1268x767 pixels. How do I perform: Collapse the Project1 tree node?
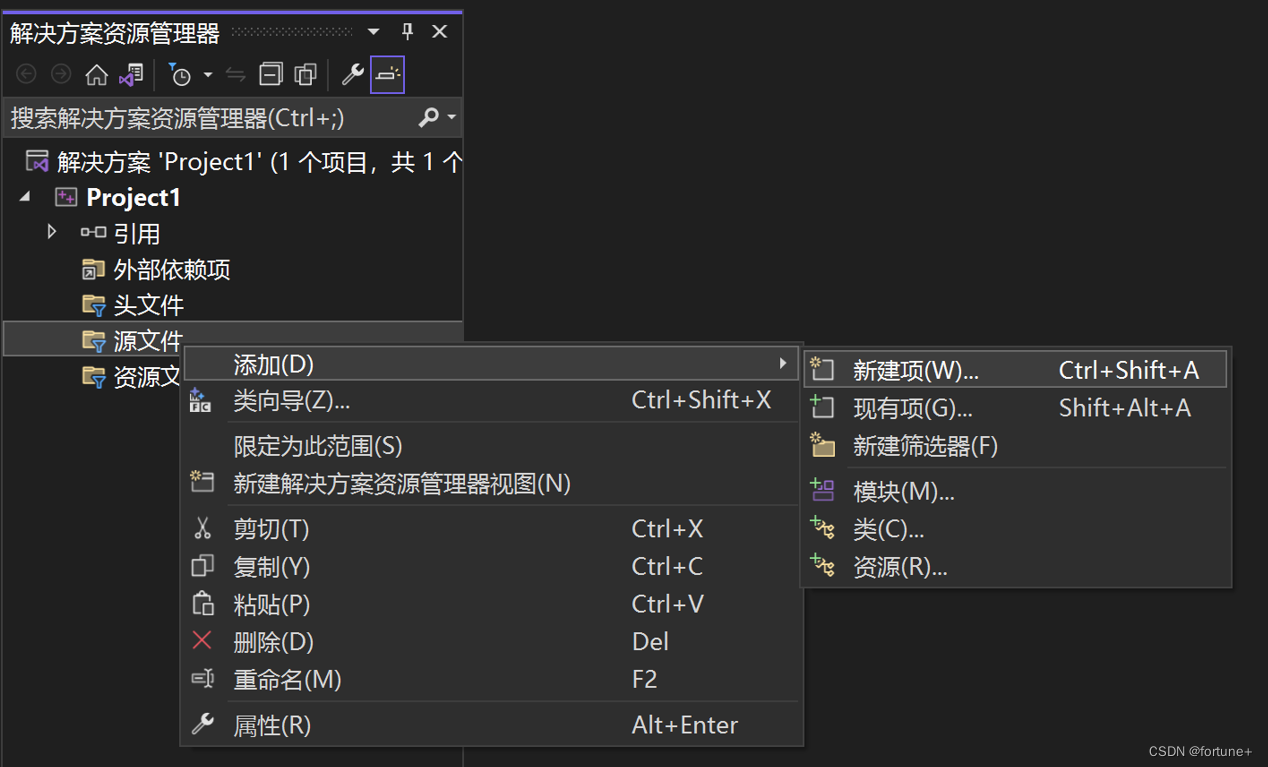[x=24, y=197]
